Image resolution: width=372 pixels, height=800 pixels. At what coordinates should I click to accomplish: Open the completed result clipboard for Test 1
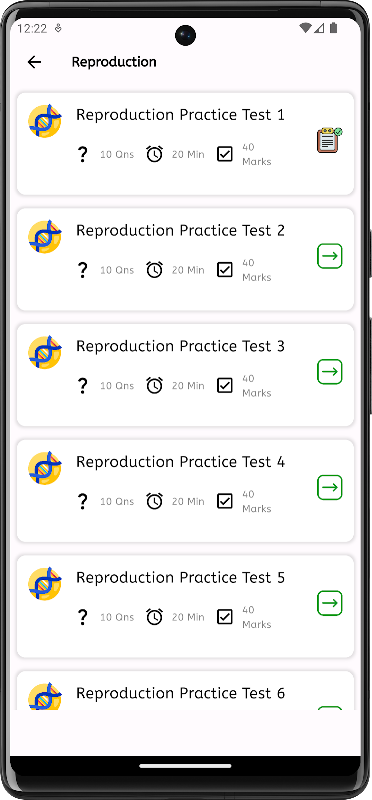click(x=330, y=140)
